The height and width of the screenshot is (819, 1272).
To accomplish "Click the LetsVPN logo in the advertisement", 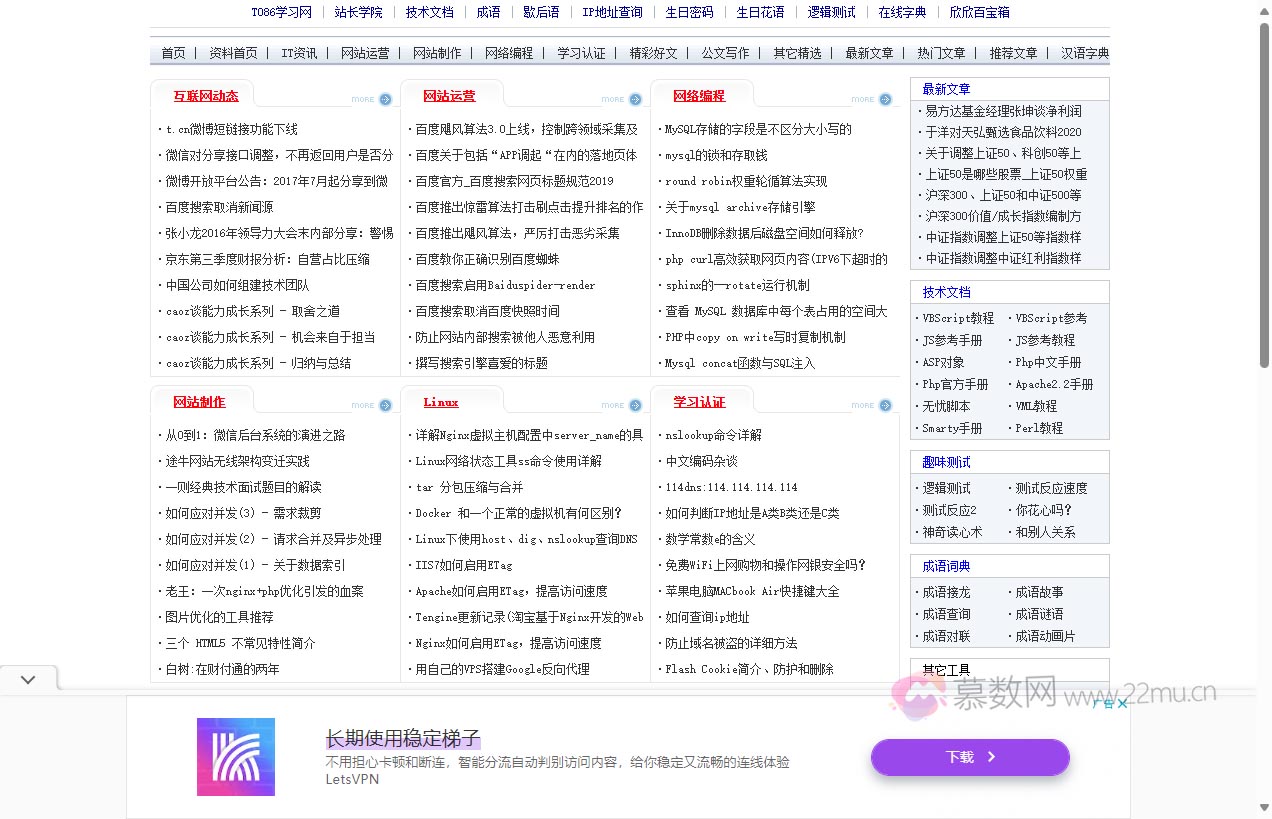I will click(236, 757).
